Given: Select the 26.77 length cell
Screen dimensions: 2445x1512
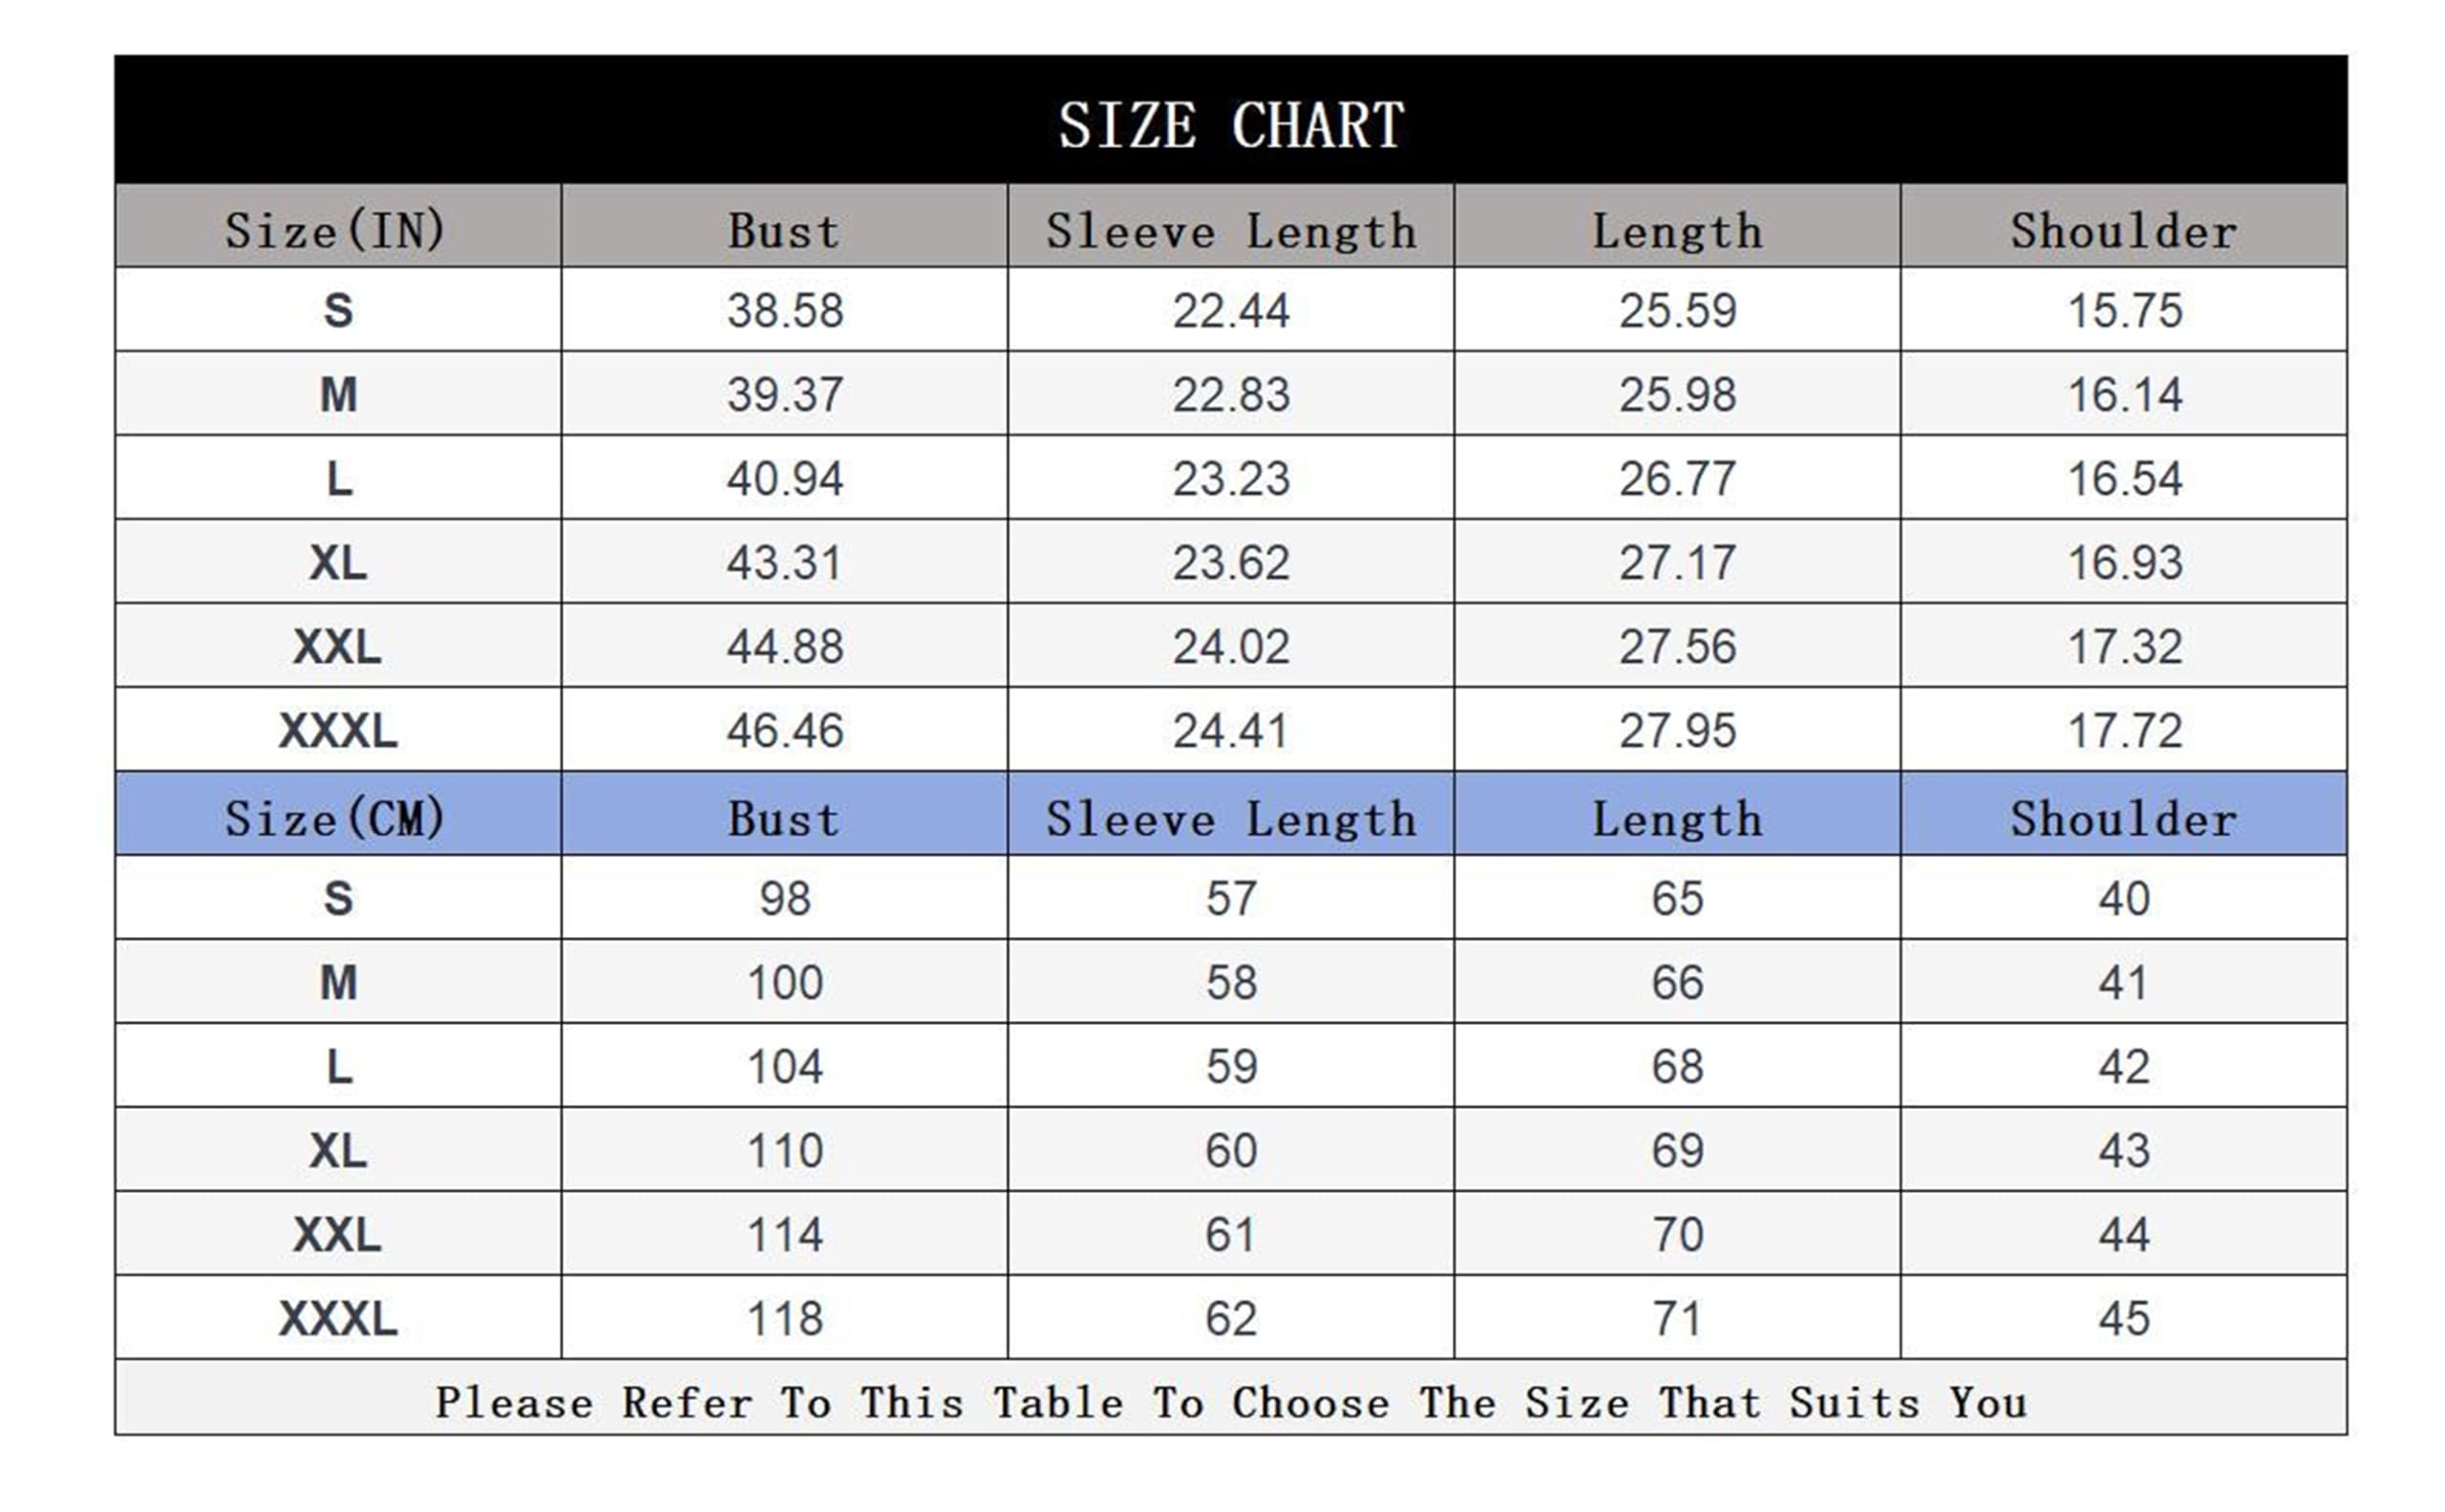Looking at the screenshot, I should 1677,478.
